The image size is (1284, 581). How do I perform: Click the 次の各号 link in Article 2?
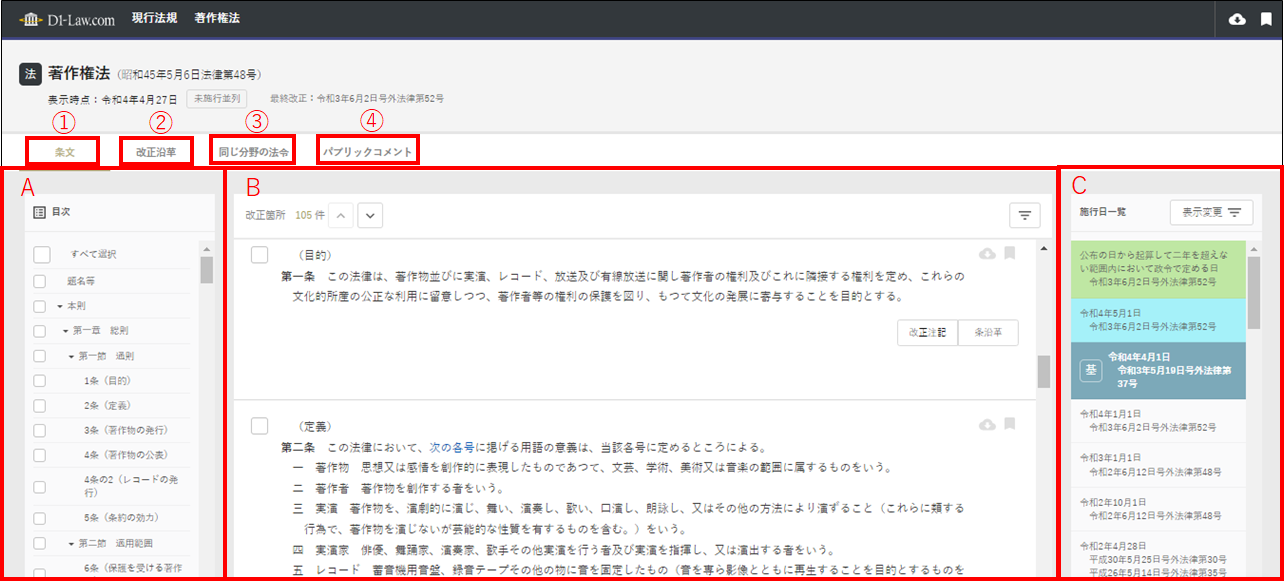coord(452,447)
